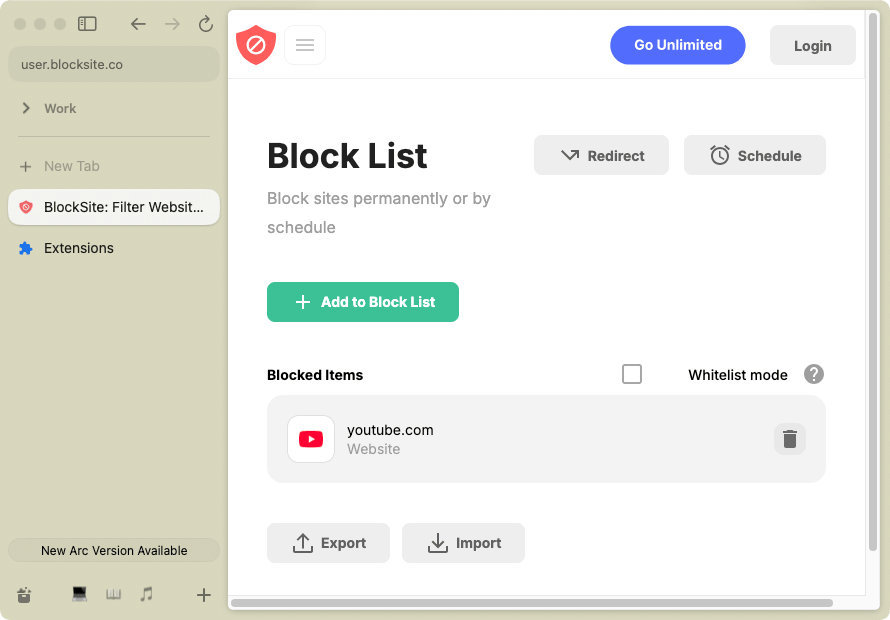Click the Go Unlimited button
Screen dimensions: 890x620
[678, 45]
